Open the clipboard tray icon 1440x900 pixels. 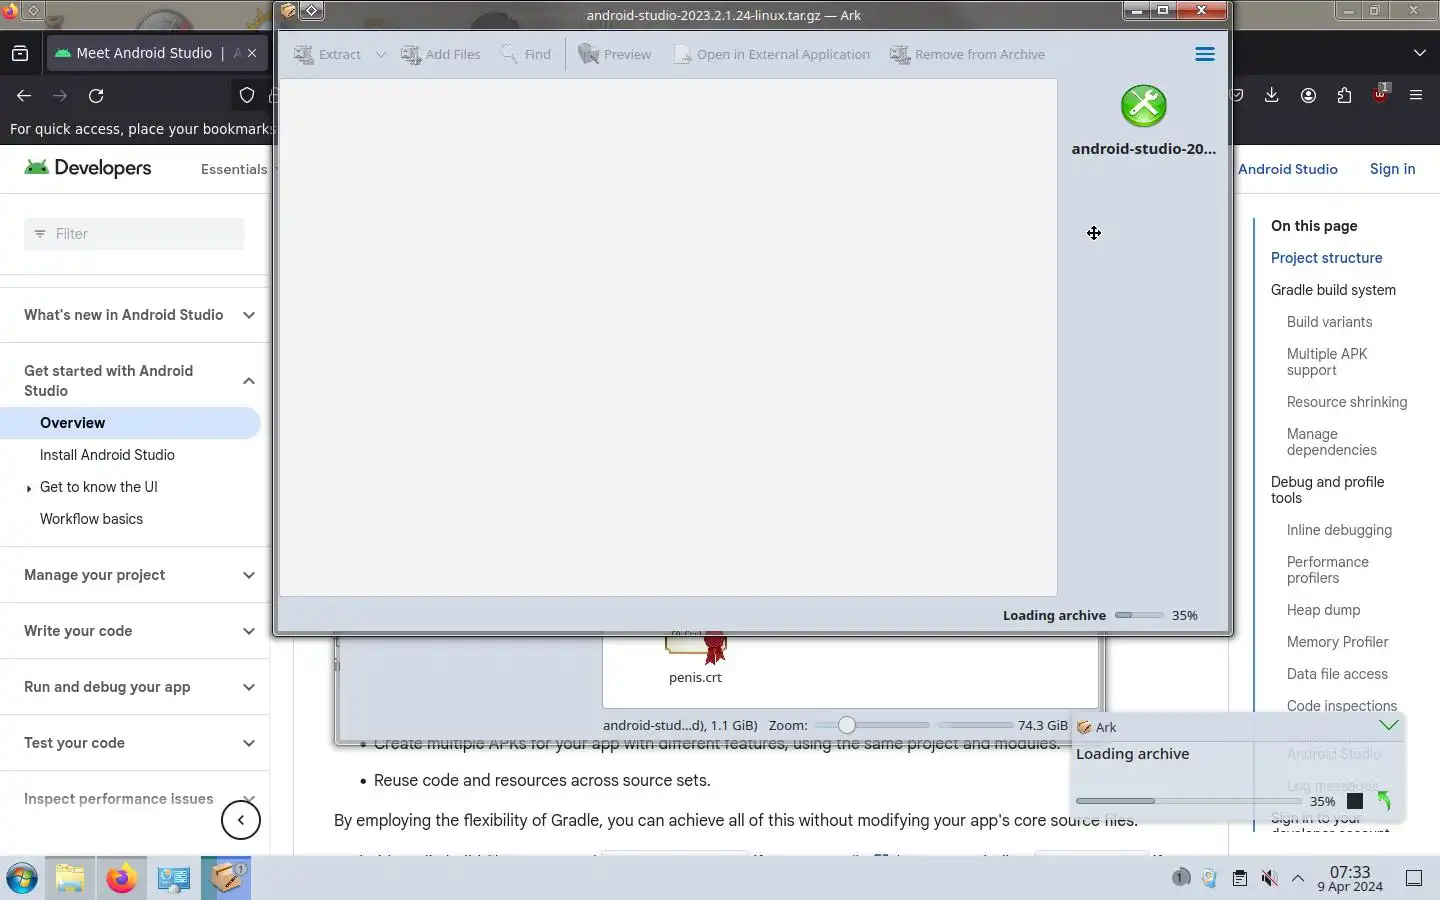(1239, 878)
